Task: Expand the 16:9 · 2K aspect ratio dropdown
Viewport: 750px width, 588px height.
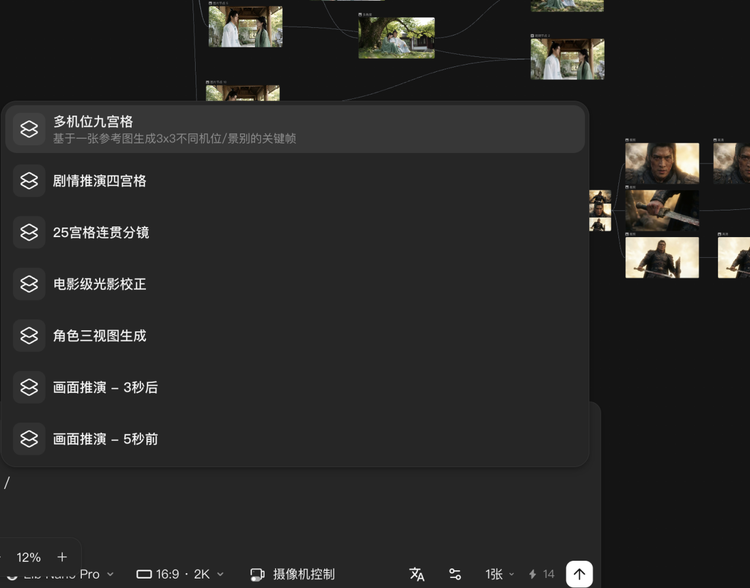Action: [180, 574]
